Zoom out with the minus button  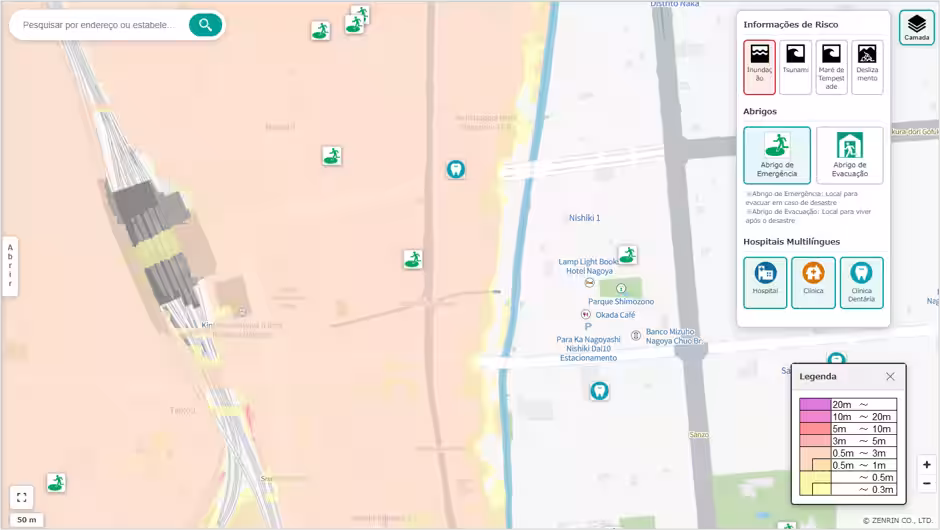tap(927, 483)
